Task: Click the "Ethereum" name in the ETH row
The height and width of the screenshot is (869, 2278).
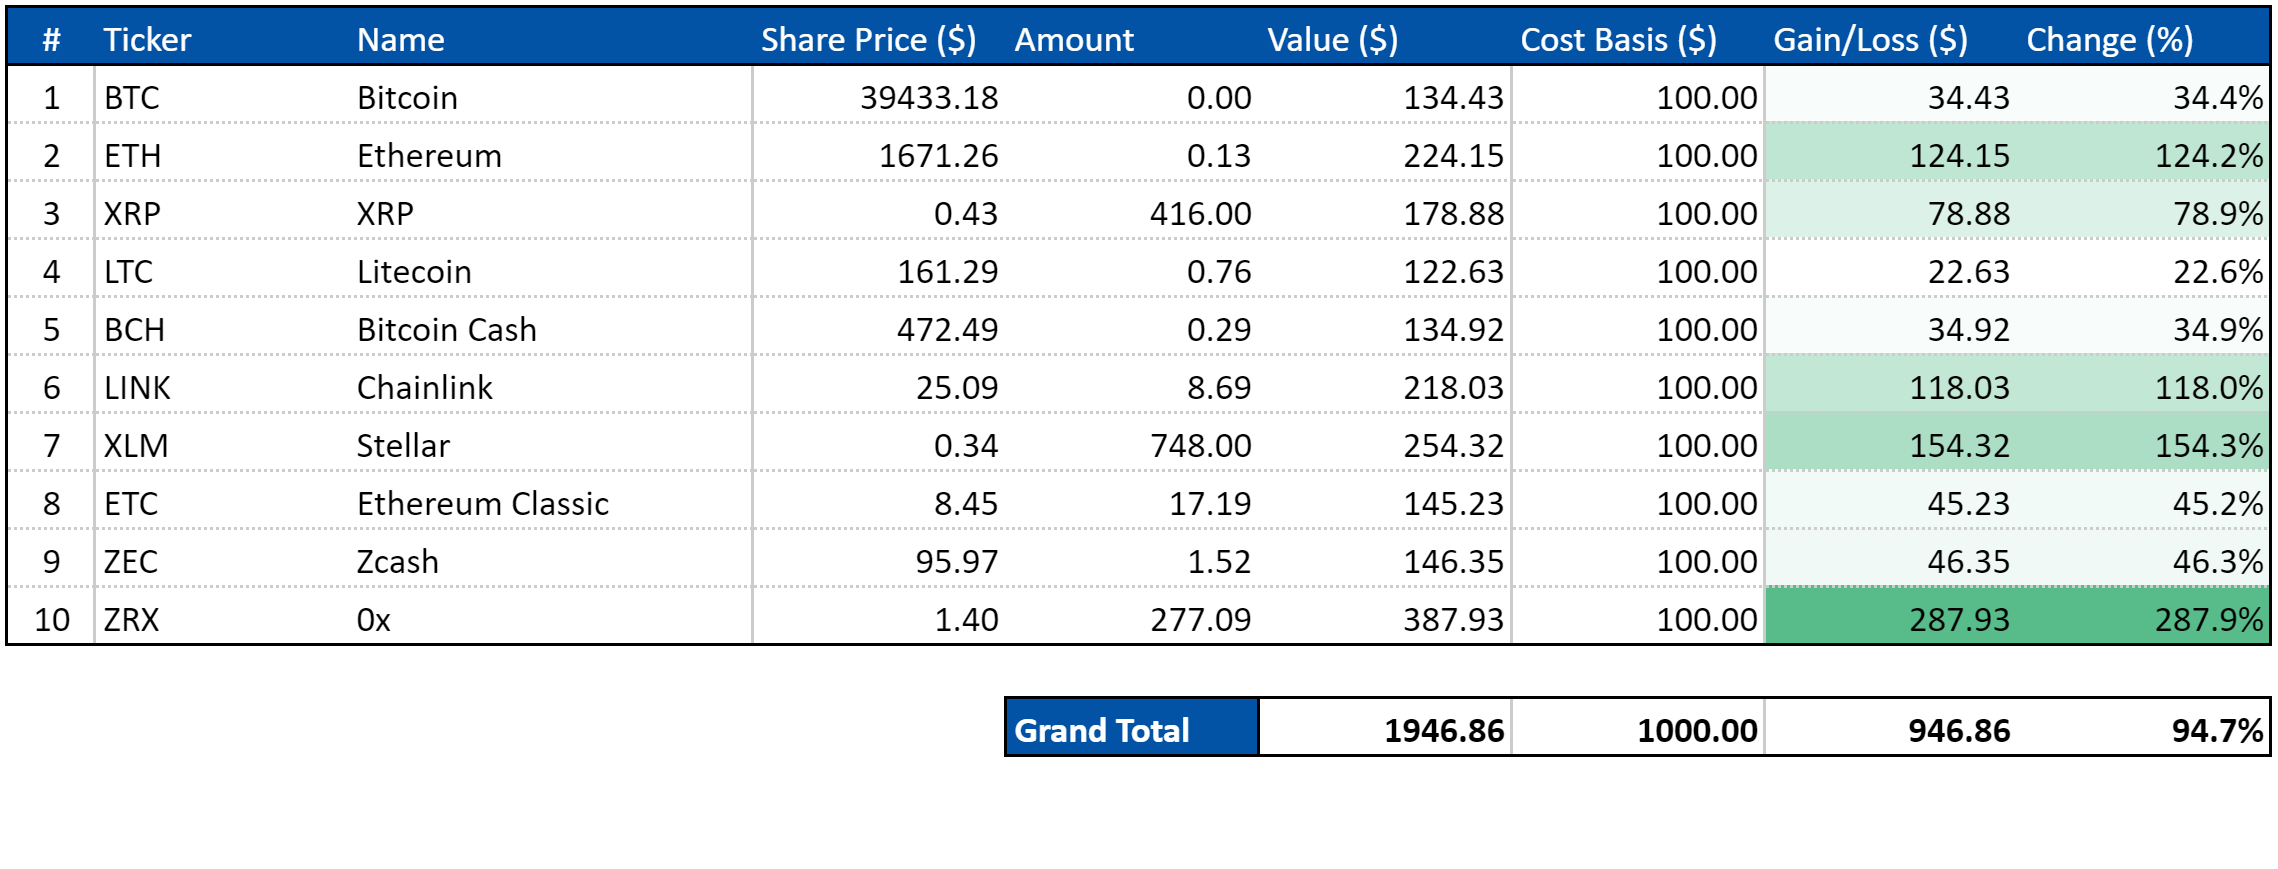Action: pyautogui.click(x=429, y=156)
